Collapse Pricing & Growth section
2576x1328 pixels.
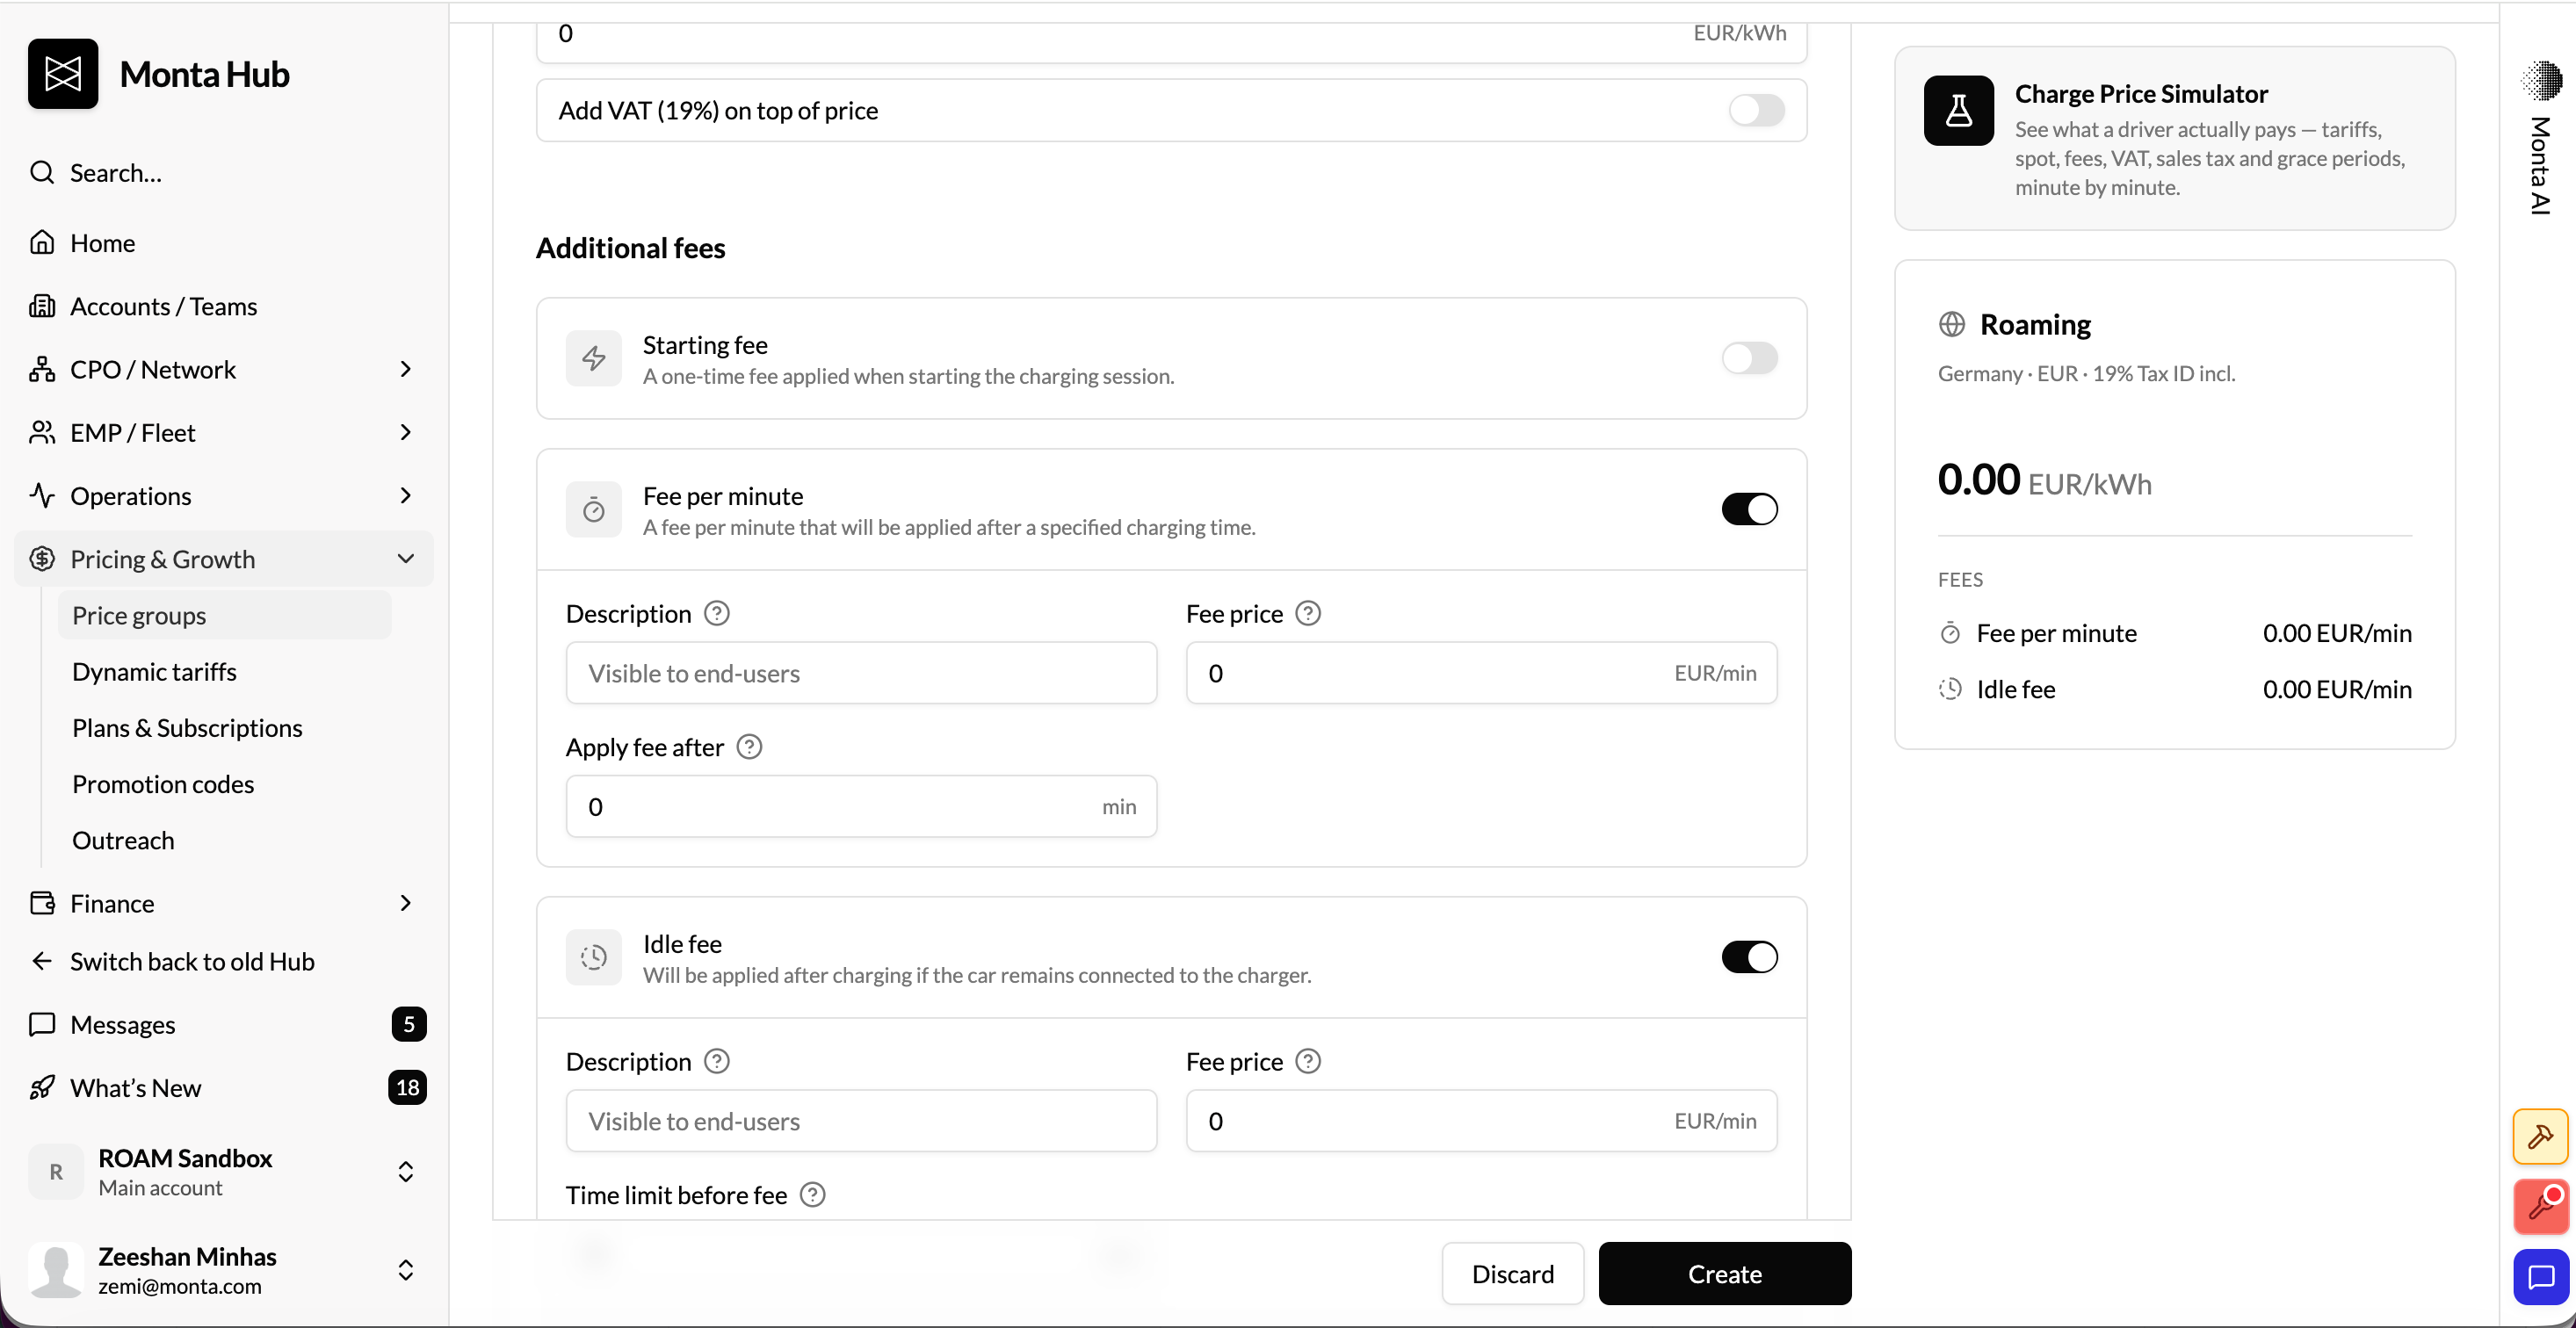pyautogui.click(x=224, y=559)
